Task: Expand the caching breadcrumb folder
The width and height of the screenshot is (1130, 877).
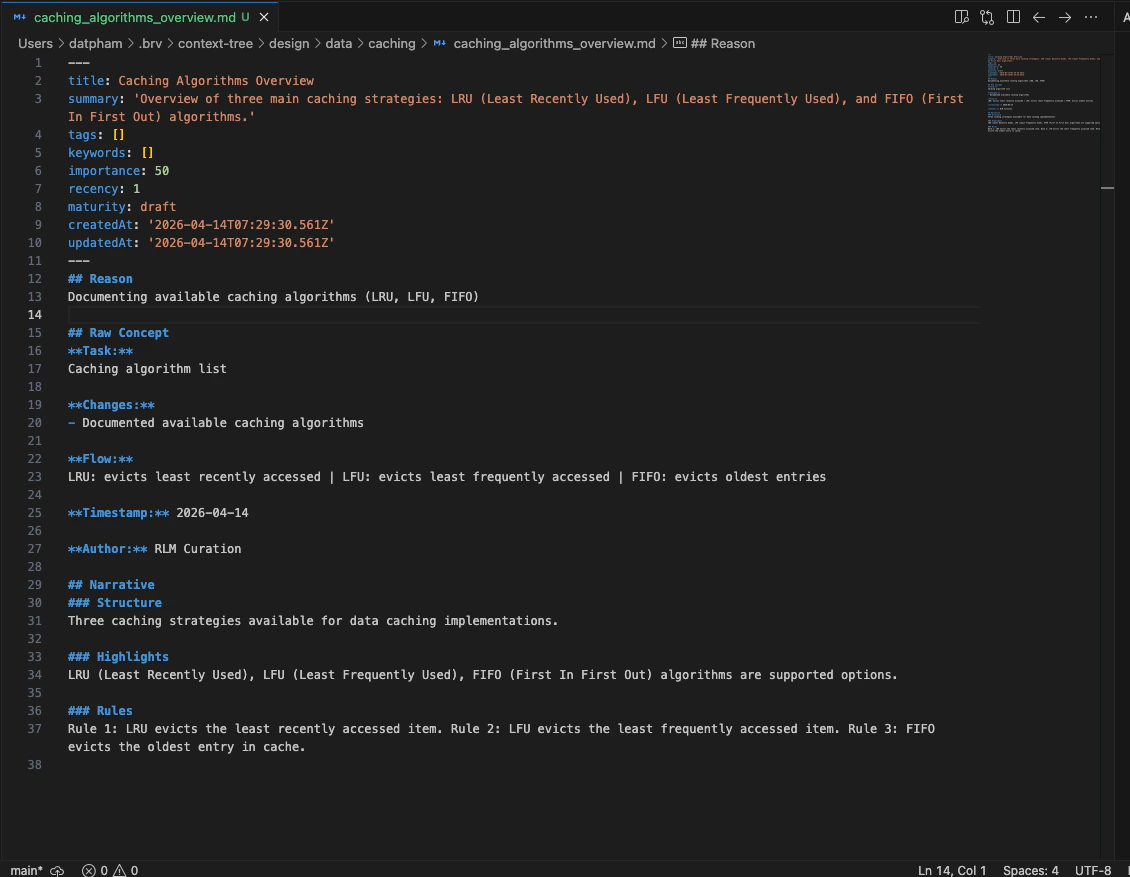Action: [391, 43]
